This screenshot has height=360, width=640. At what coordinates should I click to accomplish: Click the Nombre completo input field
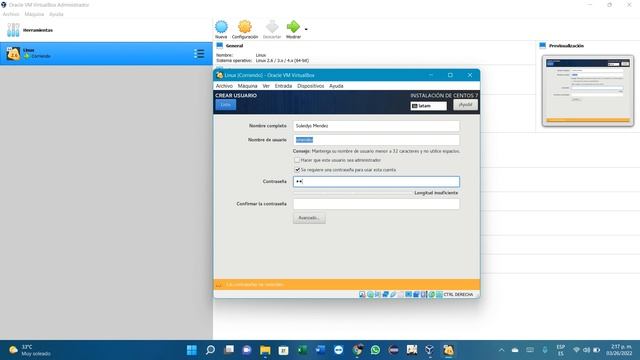pos(376,126)
